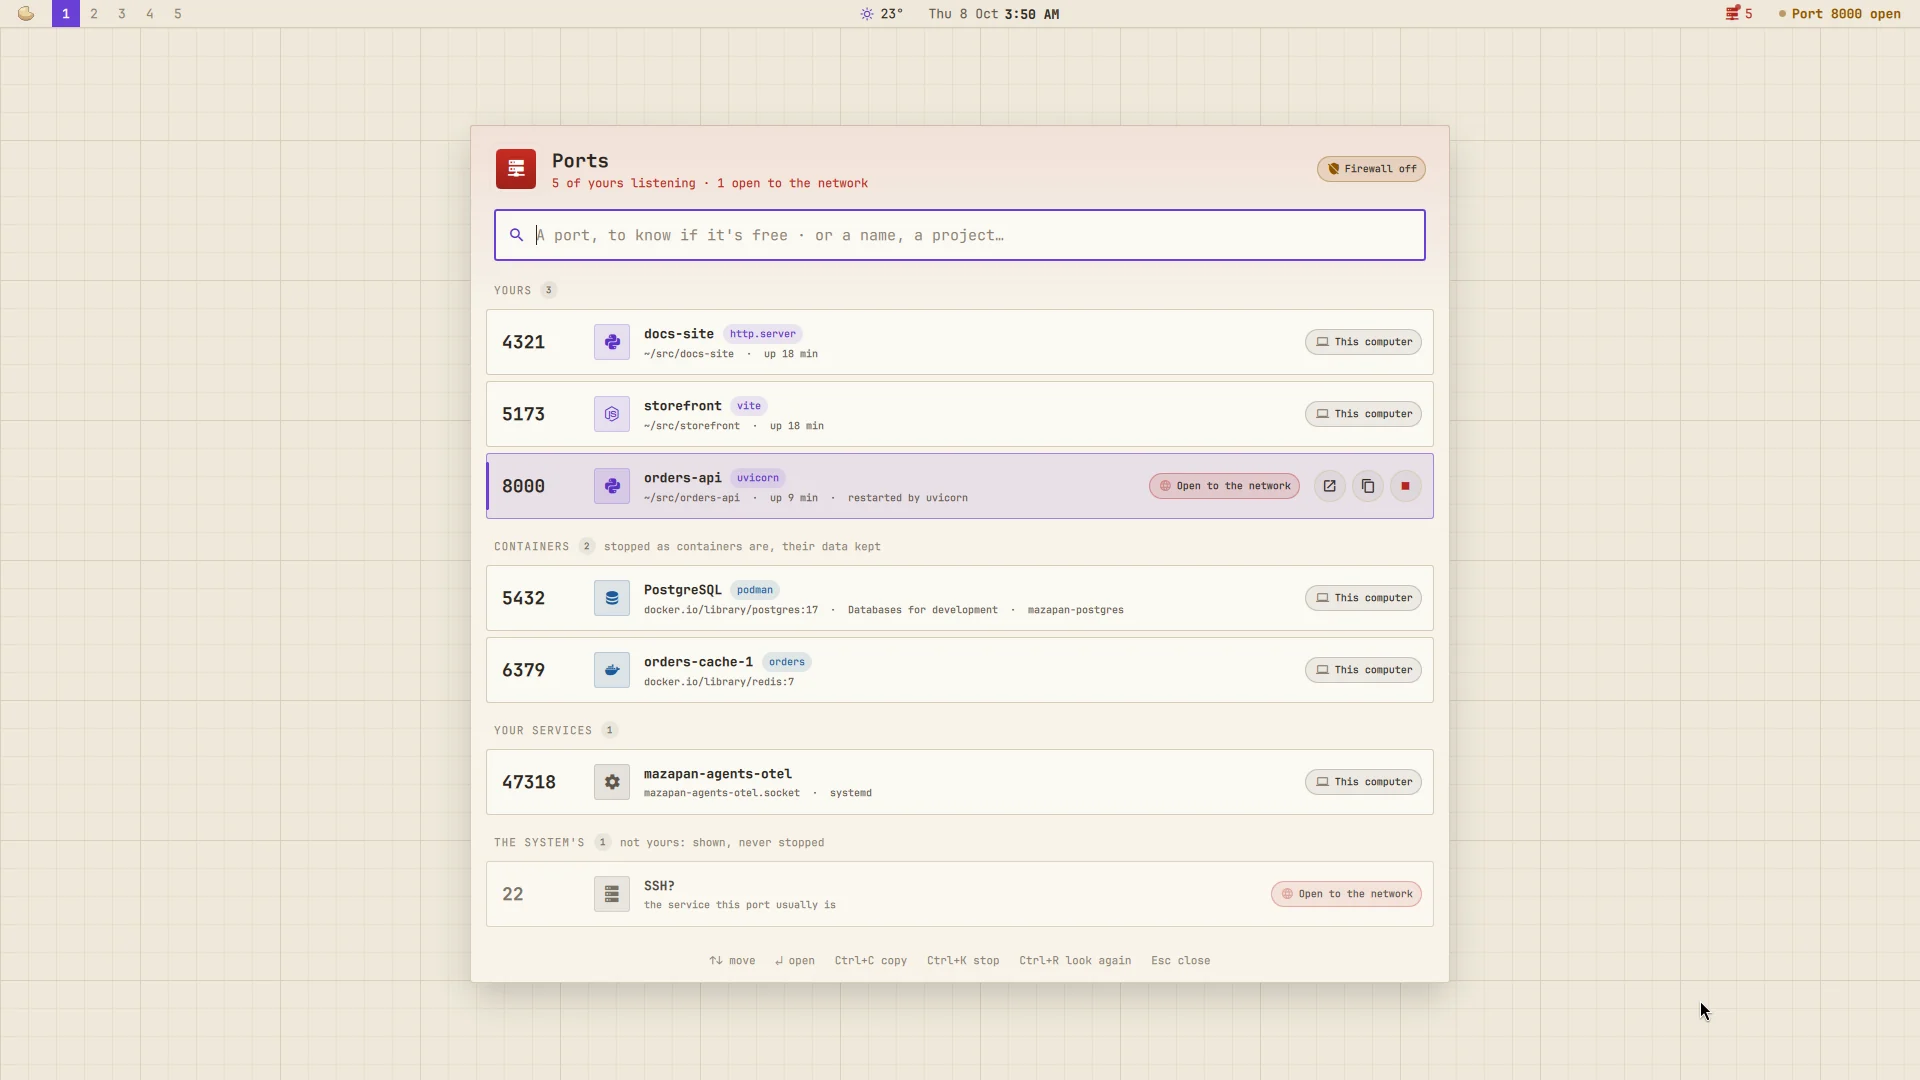The width and height of the screenshot is (1920, 1080).
Task: Click the orders-api Python icon
Action: click(x=612, y=486)
